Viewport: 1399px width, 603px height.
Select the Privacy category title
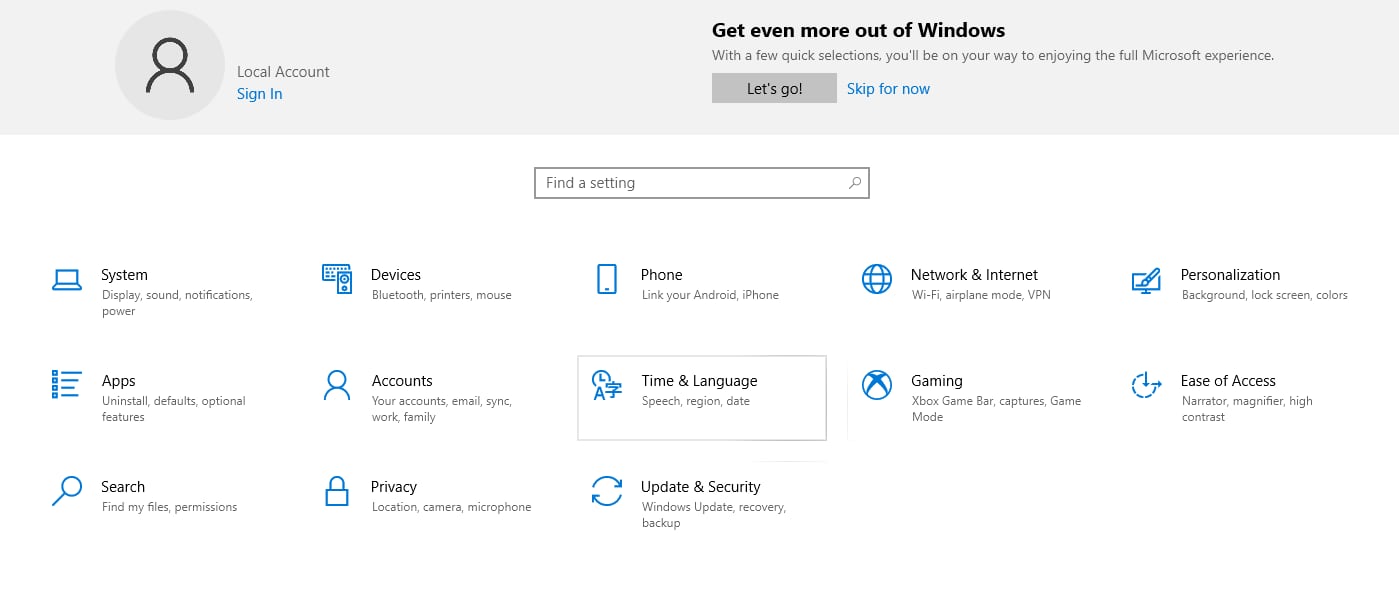pos(394,487)
